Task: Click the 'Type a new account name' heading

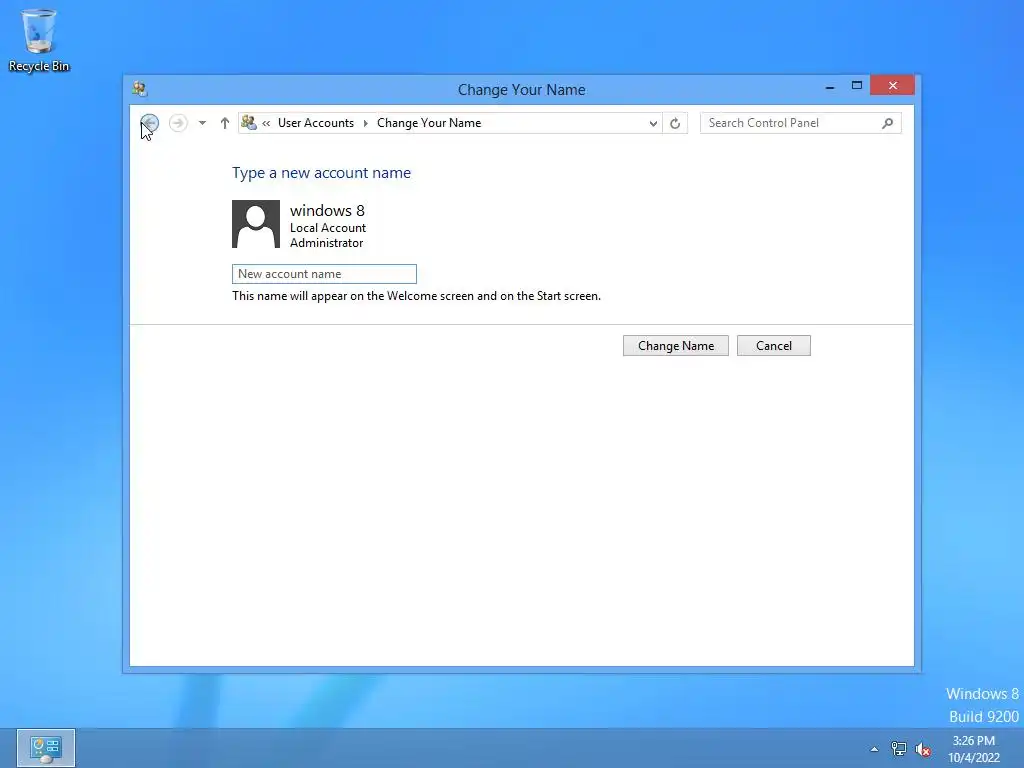Action: (x=321, y=172)
